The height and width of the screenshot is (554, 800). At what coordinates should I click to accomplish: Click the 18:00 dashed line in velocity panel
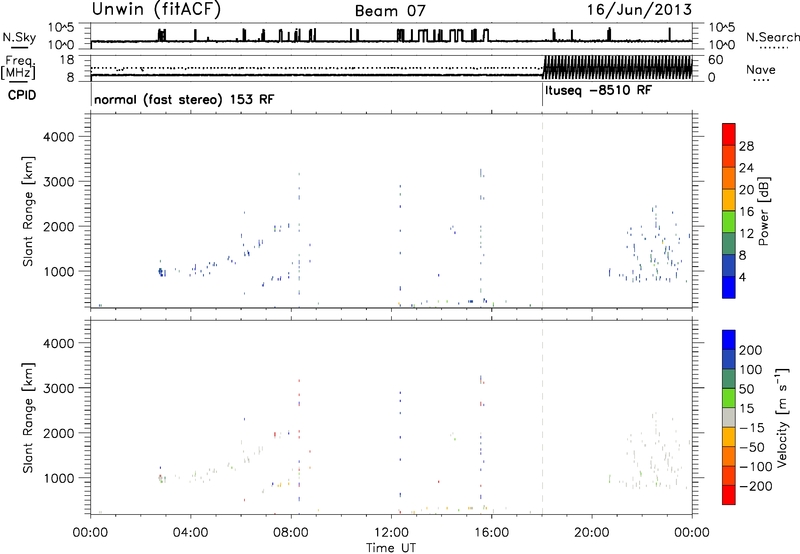(x=542, y=417)
